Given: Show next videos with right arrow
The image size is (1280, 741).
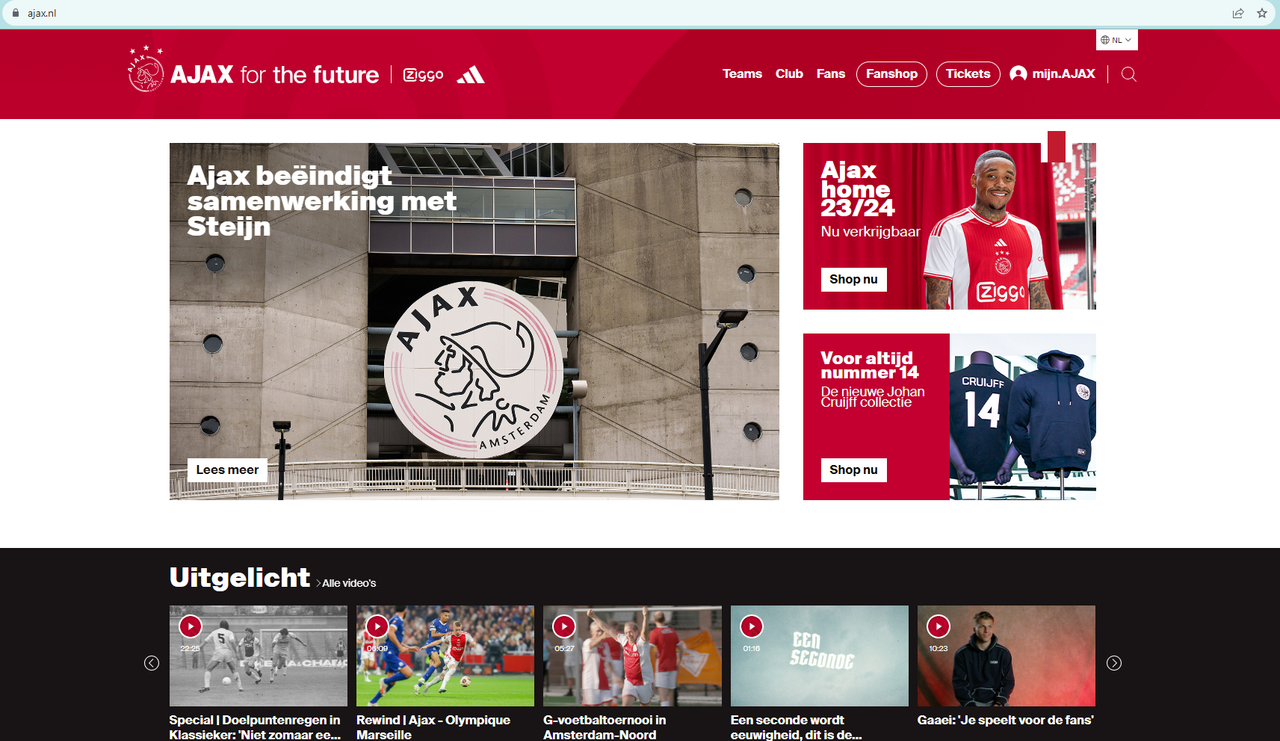Looking at the screenshot, I should (x=1114, y=663).
